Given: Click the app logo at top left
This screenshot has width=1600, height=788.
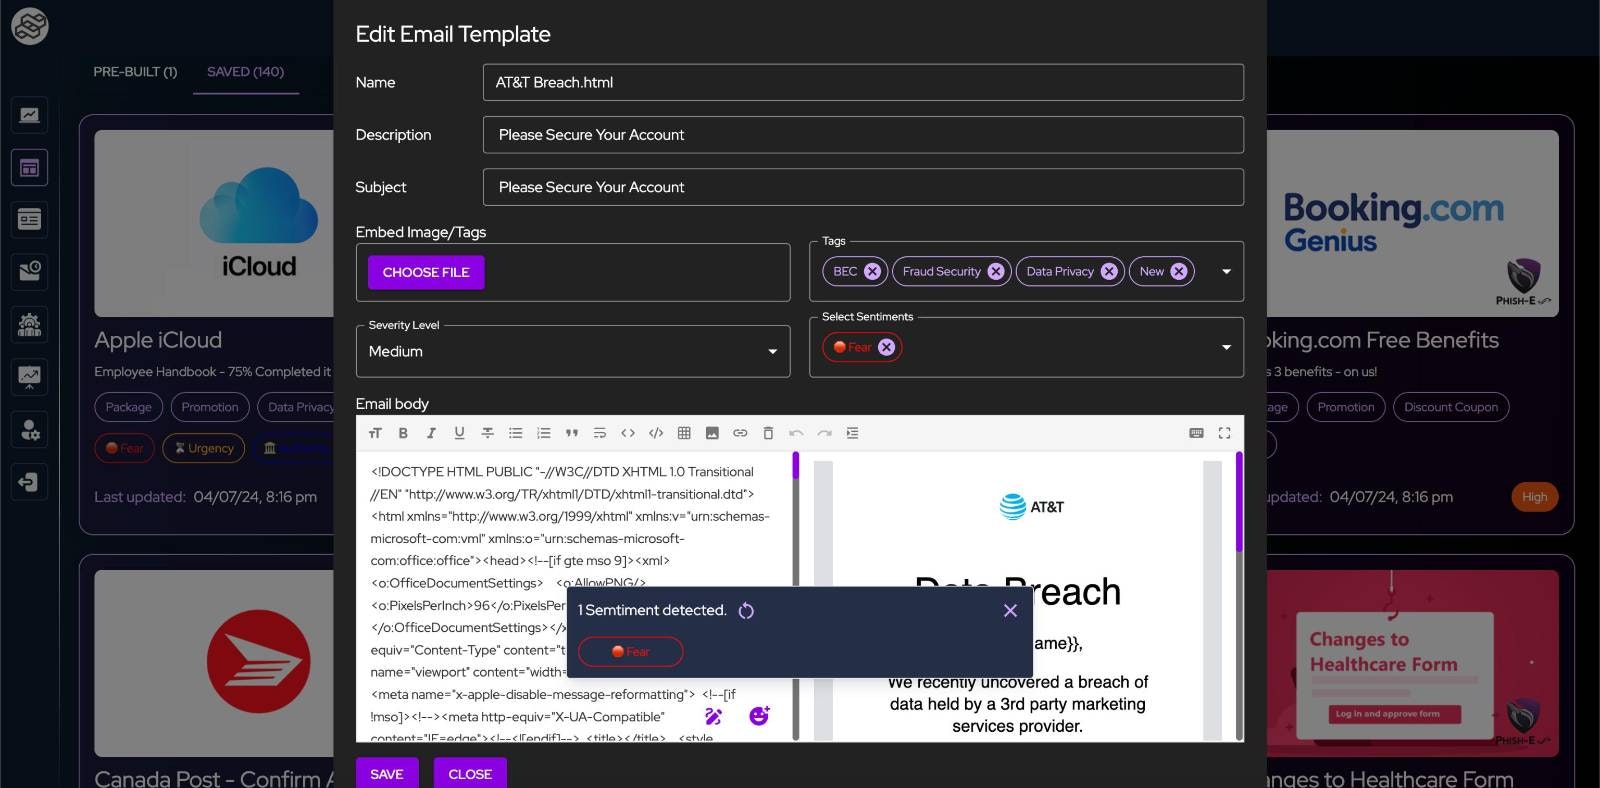Looking at the screenshot, I should pos(30,26).
